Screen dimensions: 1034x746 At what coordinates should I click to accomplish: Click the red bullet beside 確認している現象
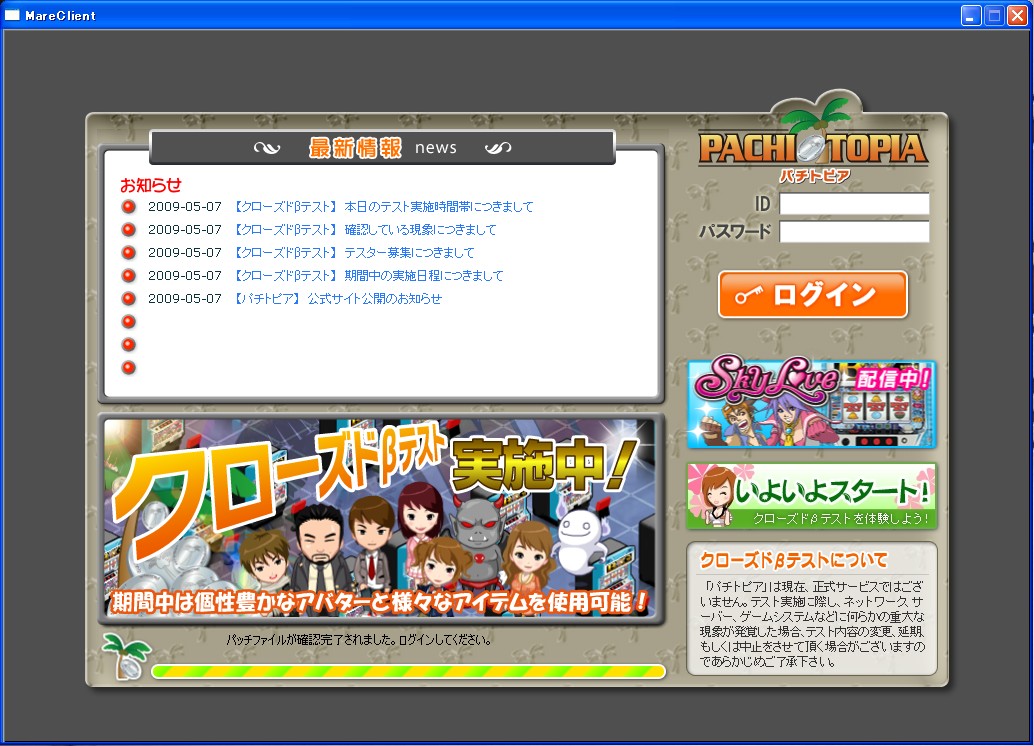point(129,230)
